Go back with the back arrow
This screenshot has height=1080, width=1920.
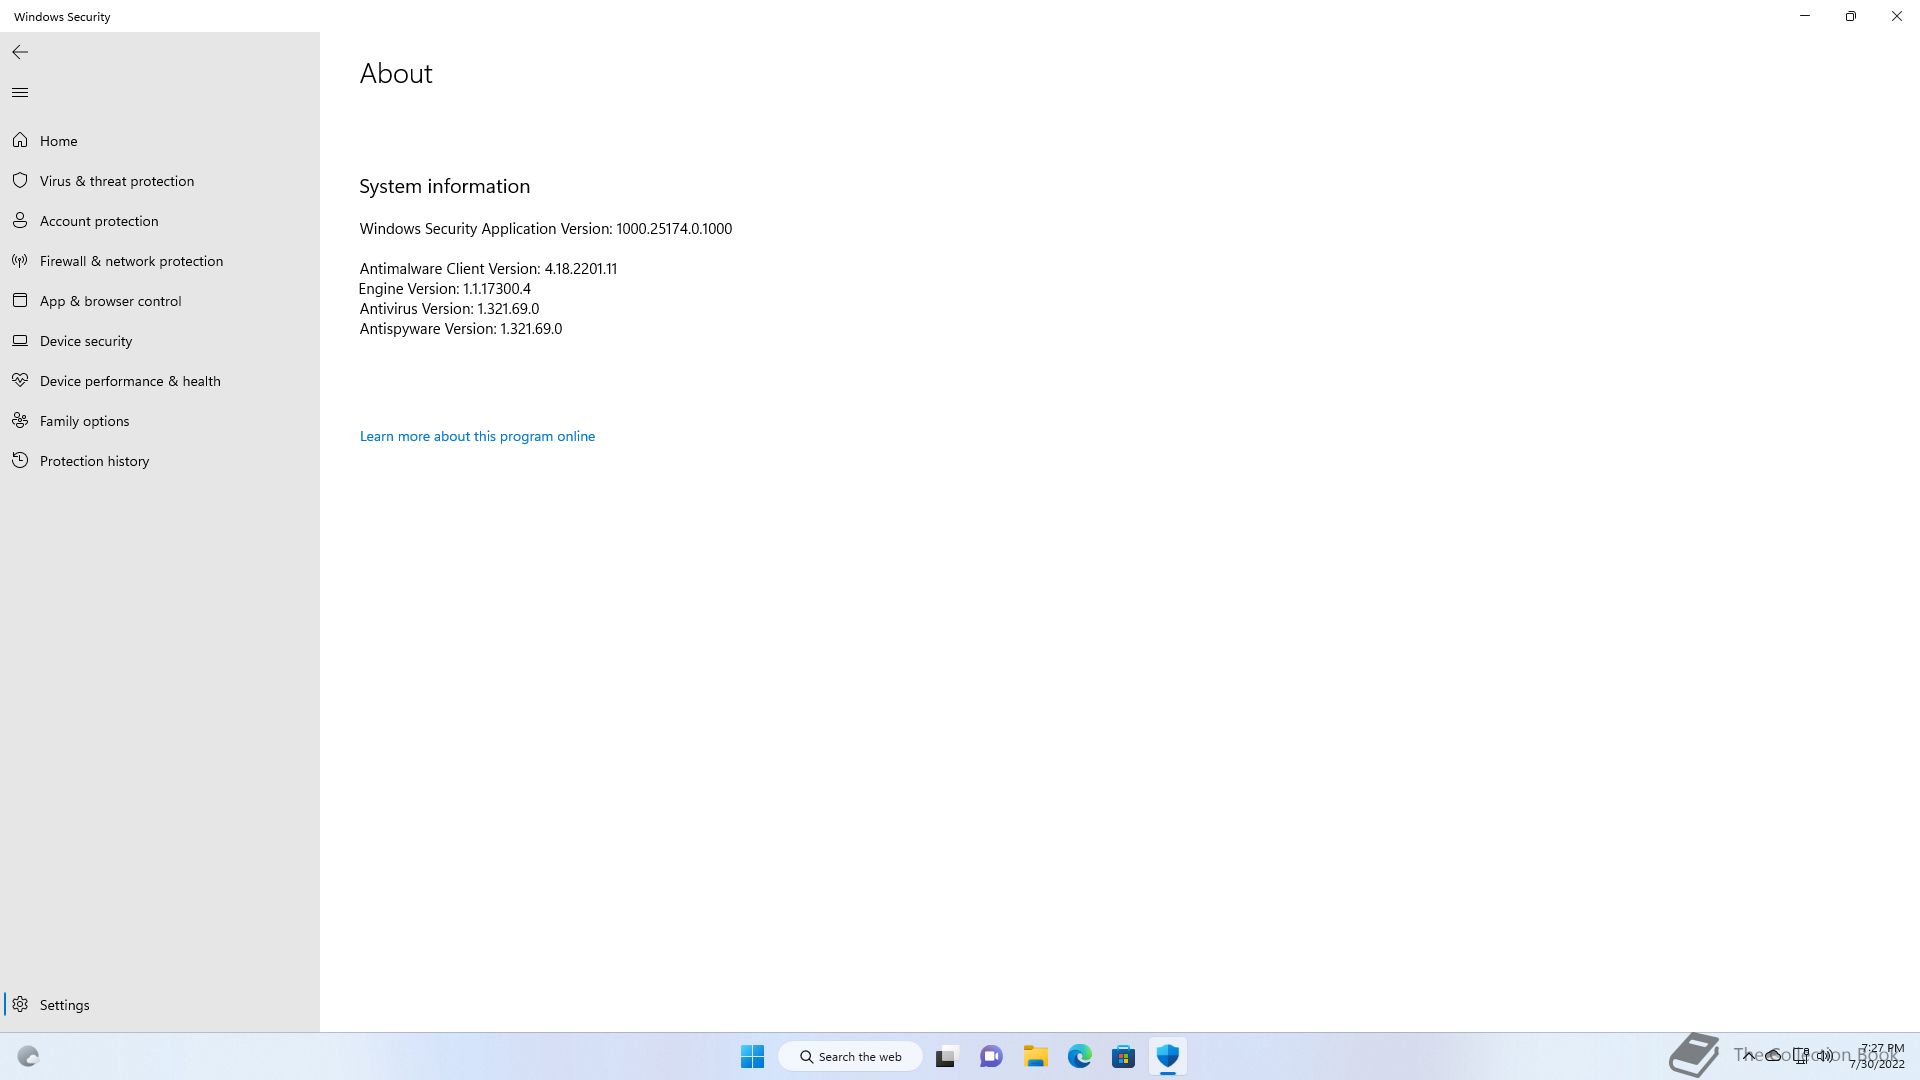20,52
